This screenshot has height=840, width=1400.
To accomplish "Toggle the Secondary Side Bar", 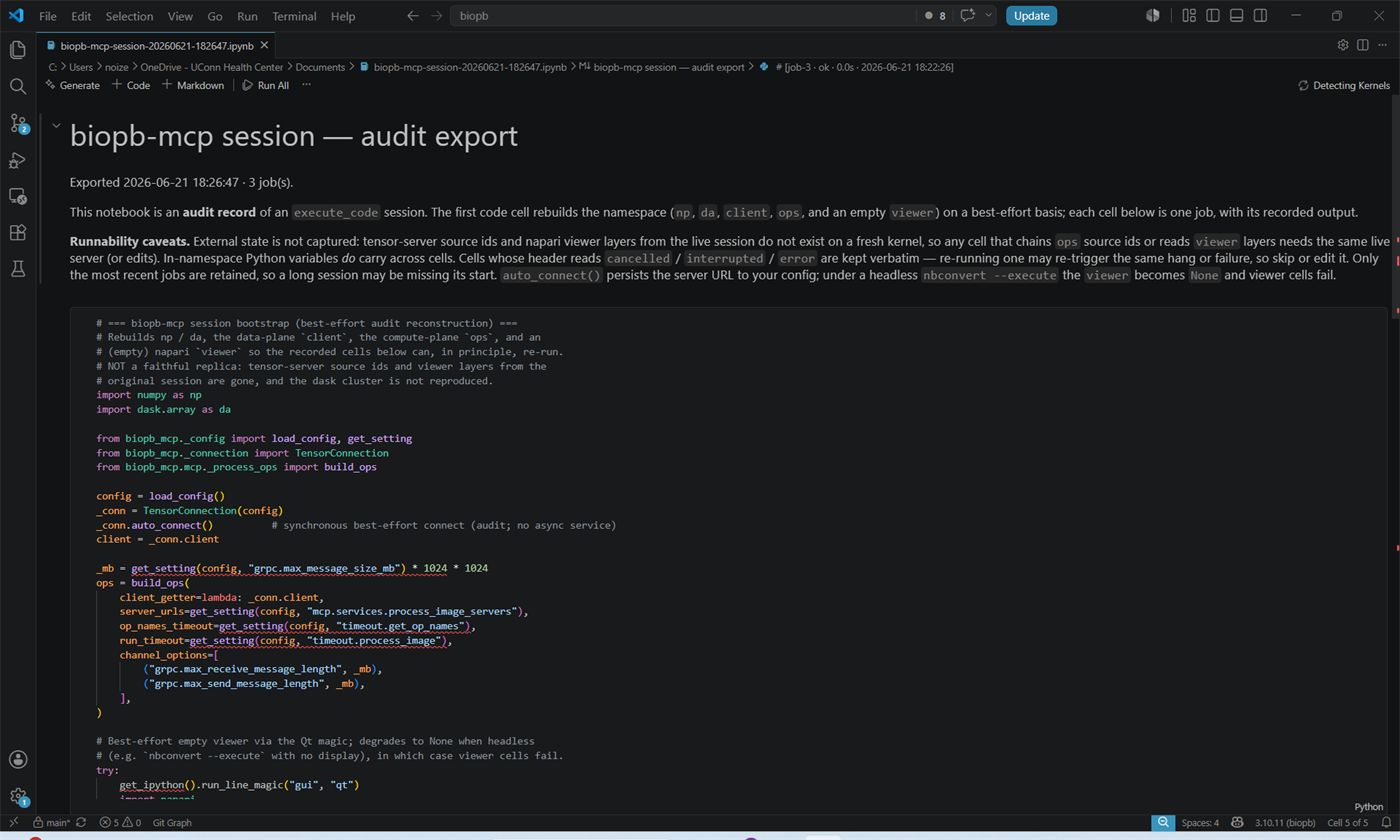I will pyautogui.click(x=1260, y=16).
